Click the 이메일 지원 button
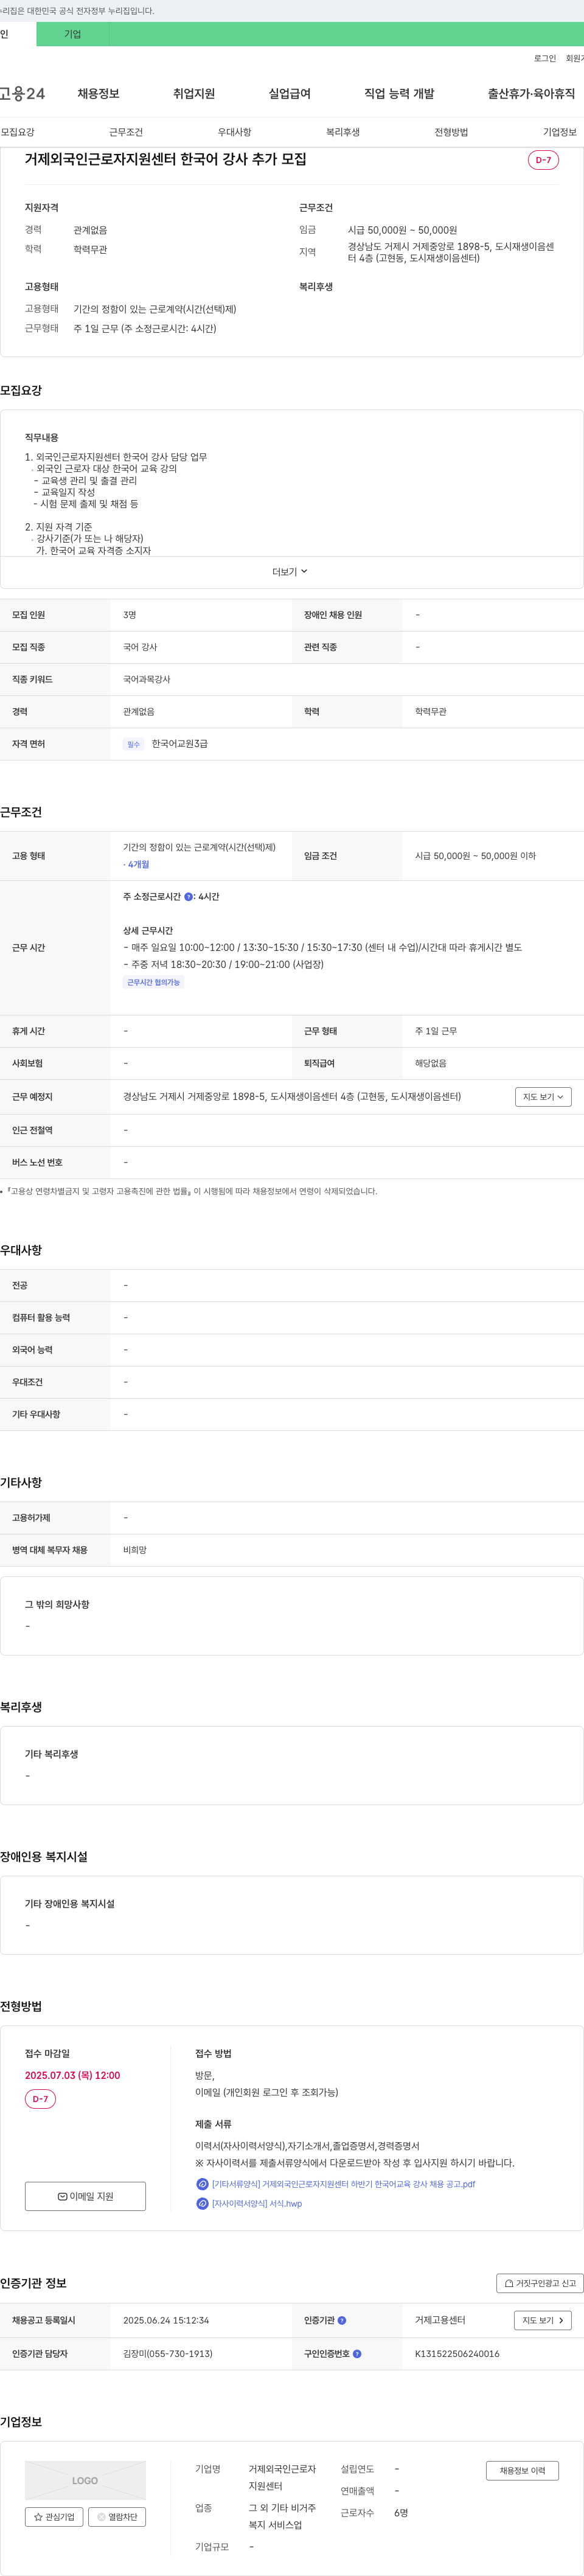This screenshot has width=584, height=2576. pyautogui.click(x=85, y=2196)
